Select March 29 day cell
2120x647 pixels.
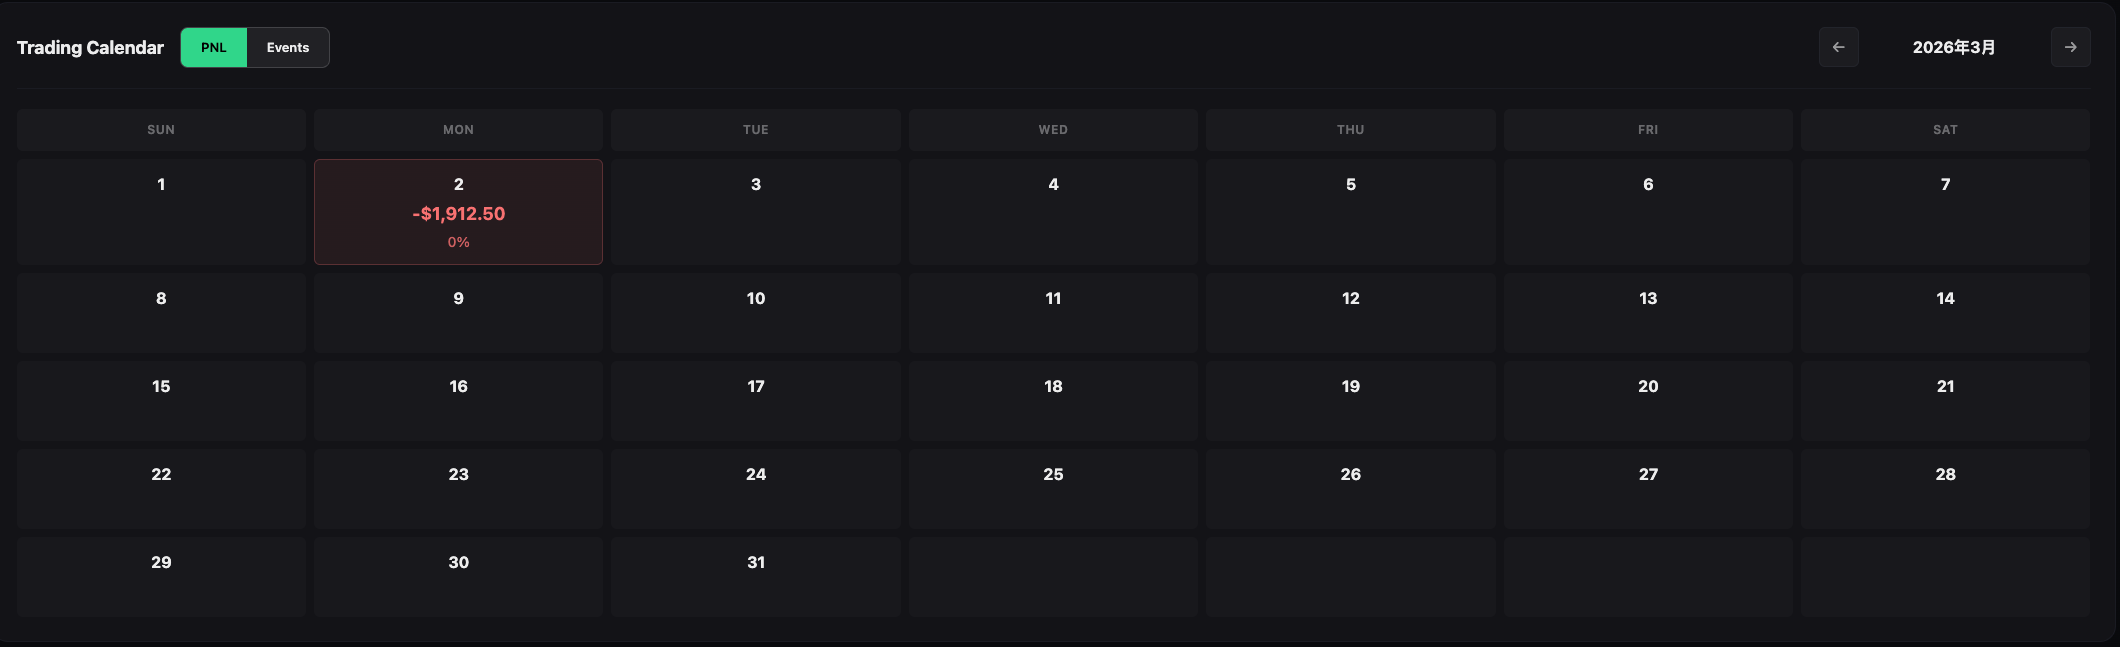(x=161, y=576)
